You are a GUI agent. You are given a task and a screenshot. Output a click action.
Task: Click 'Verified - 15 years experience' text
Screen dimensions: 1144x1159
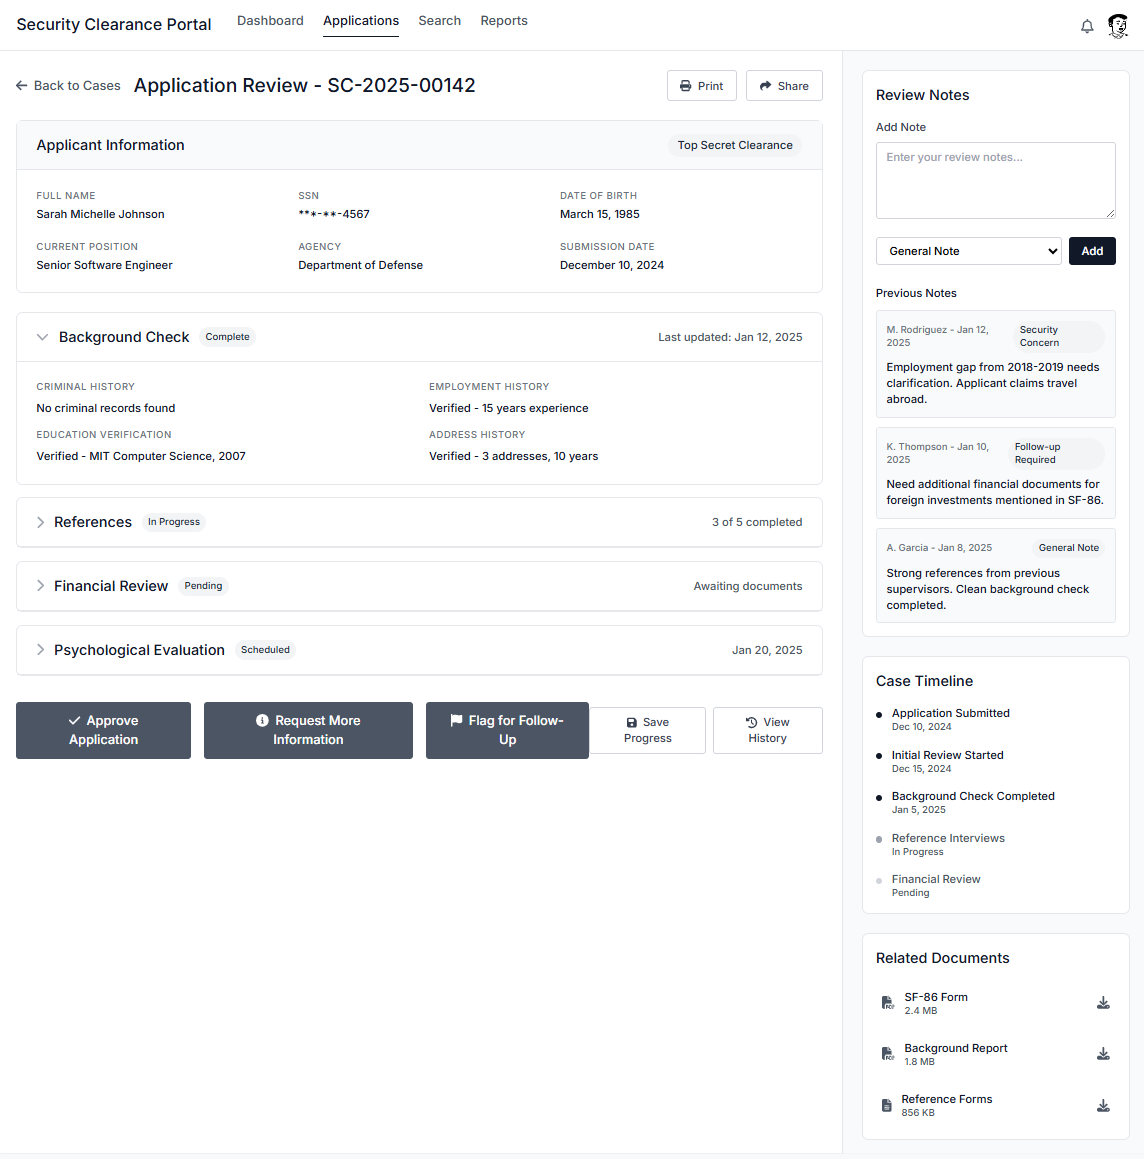pos(508,408)
